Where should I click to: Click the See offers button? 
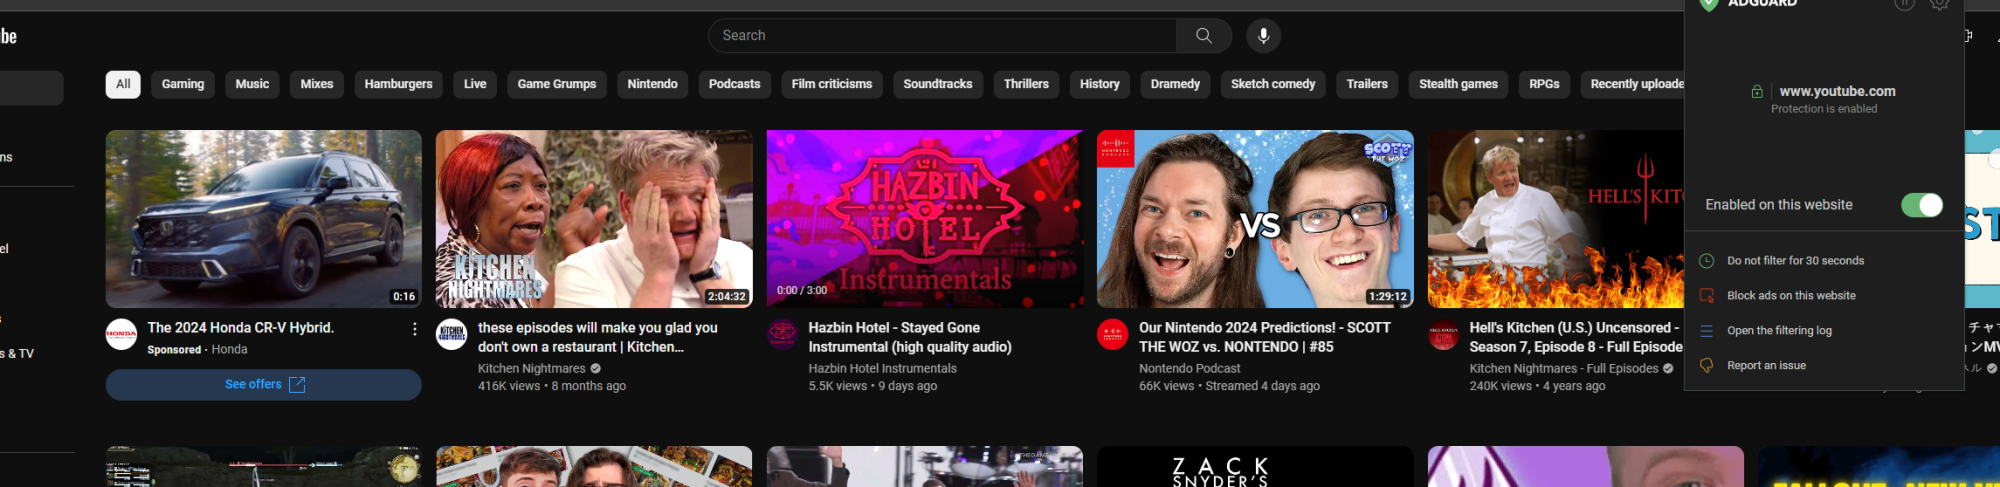264,385
